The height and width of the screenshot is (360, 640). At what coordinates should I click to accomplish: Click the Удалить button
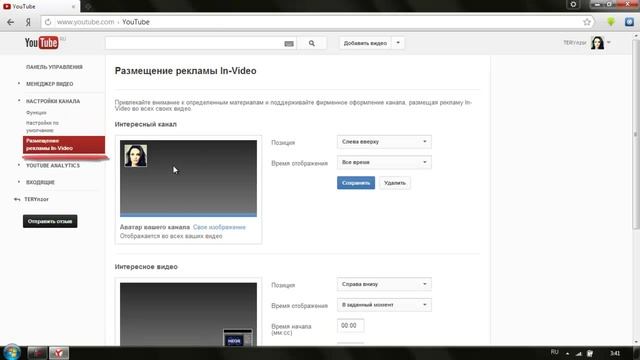pos(395,183)
